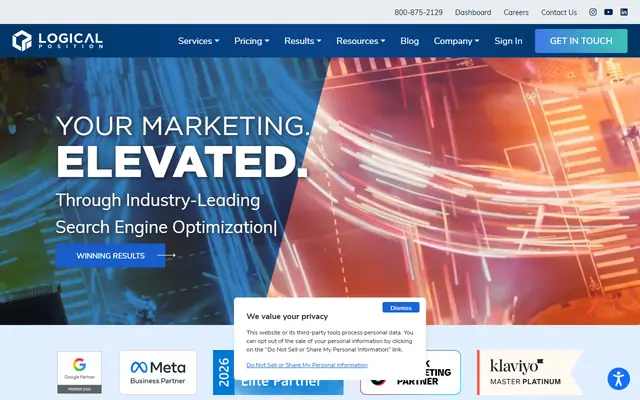Viewport: 640px width, 400px height.
Task: Click the Klaviyo Master Platinum badge
Action: (x=530, y=372)
